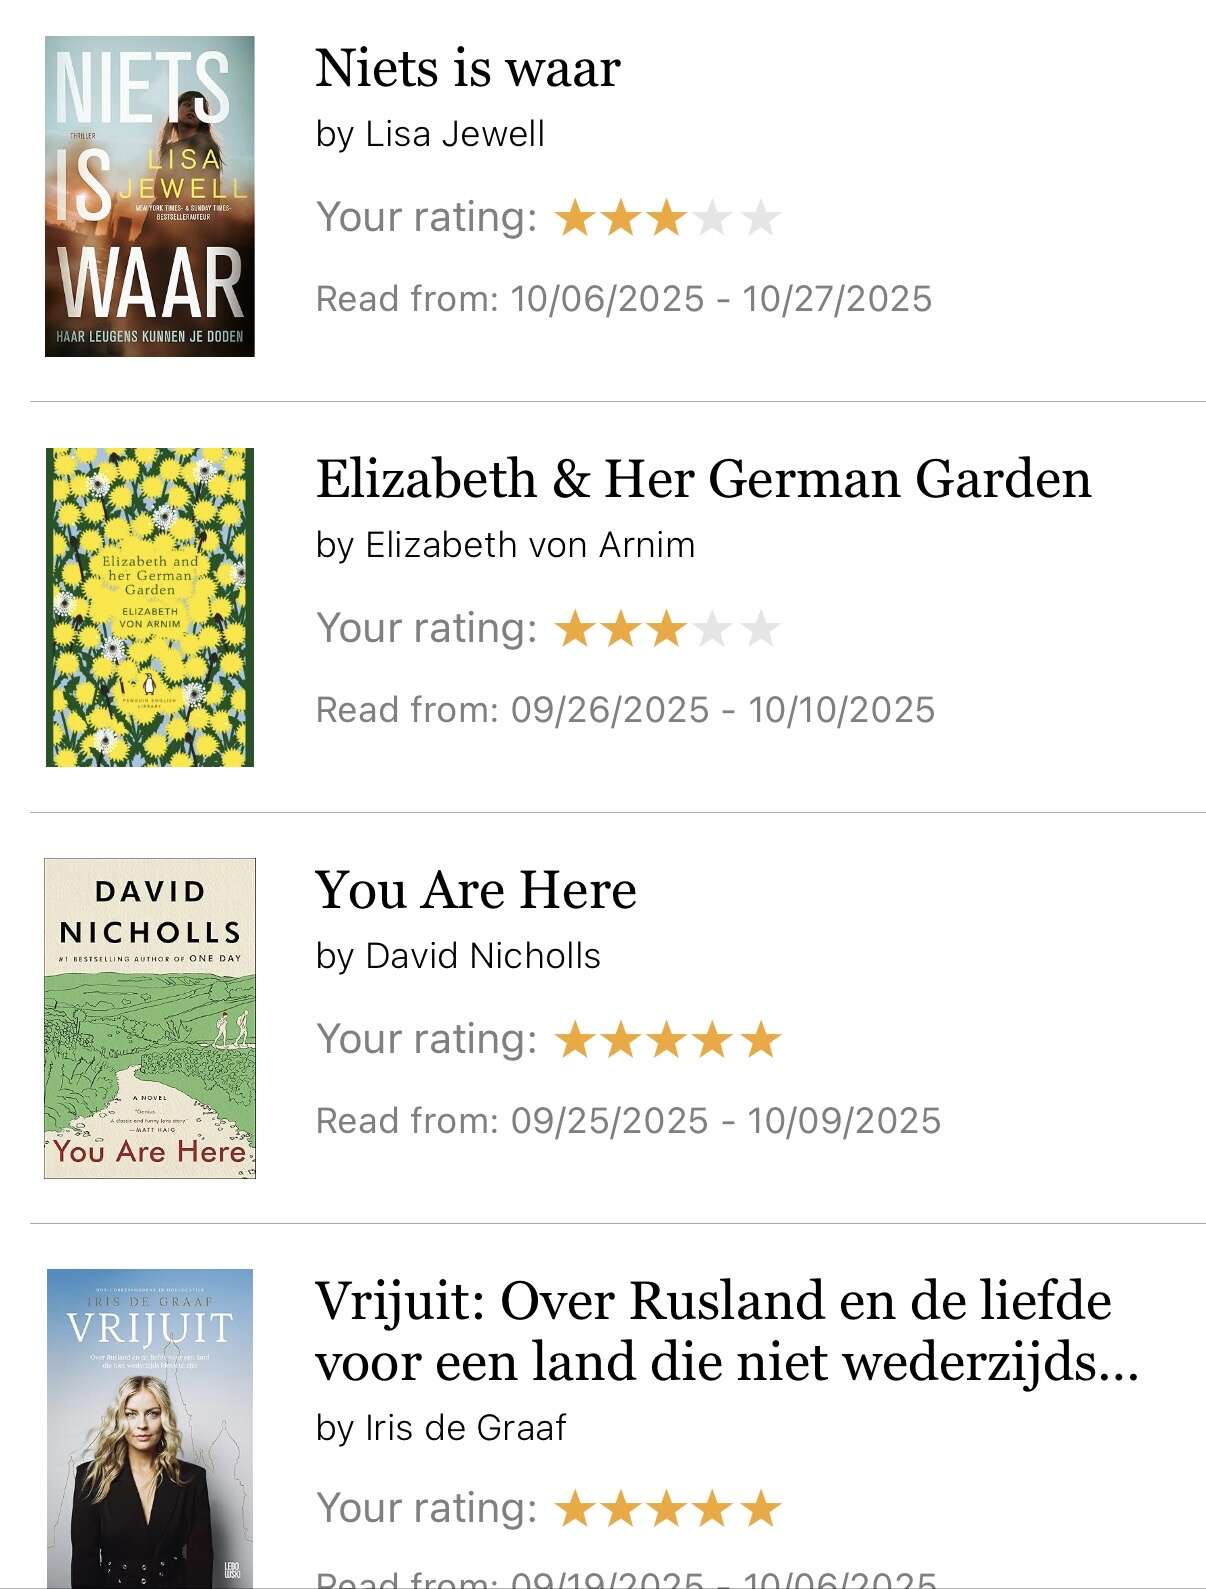
Task: Tap the You Are Here book cover
Action: coord(150,1018)
